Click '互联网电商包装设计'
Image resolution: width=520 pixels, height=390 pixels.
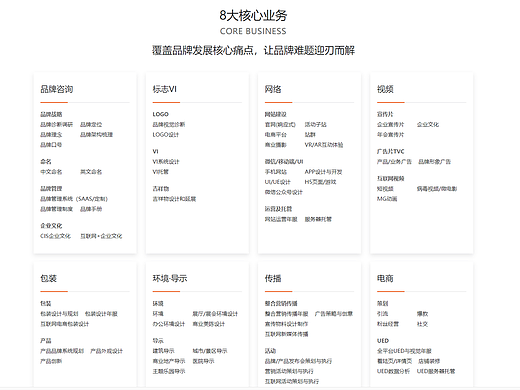pyautogui.click(x=65, y=324)
